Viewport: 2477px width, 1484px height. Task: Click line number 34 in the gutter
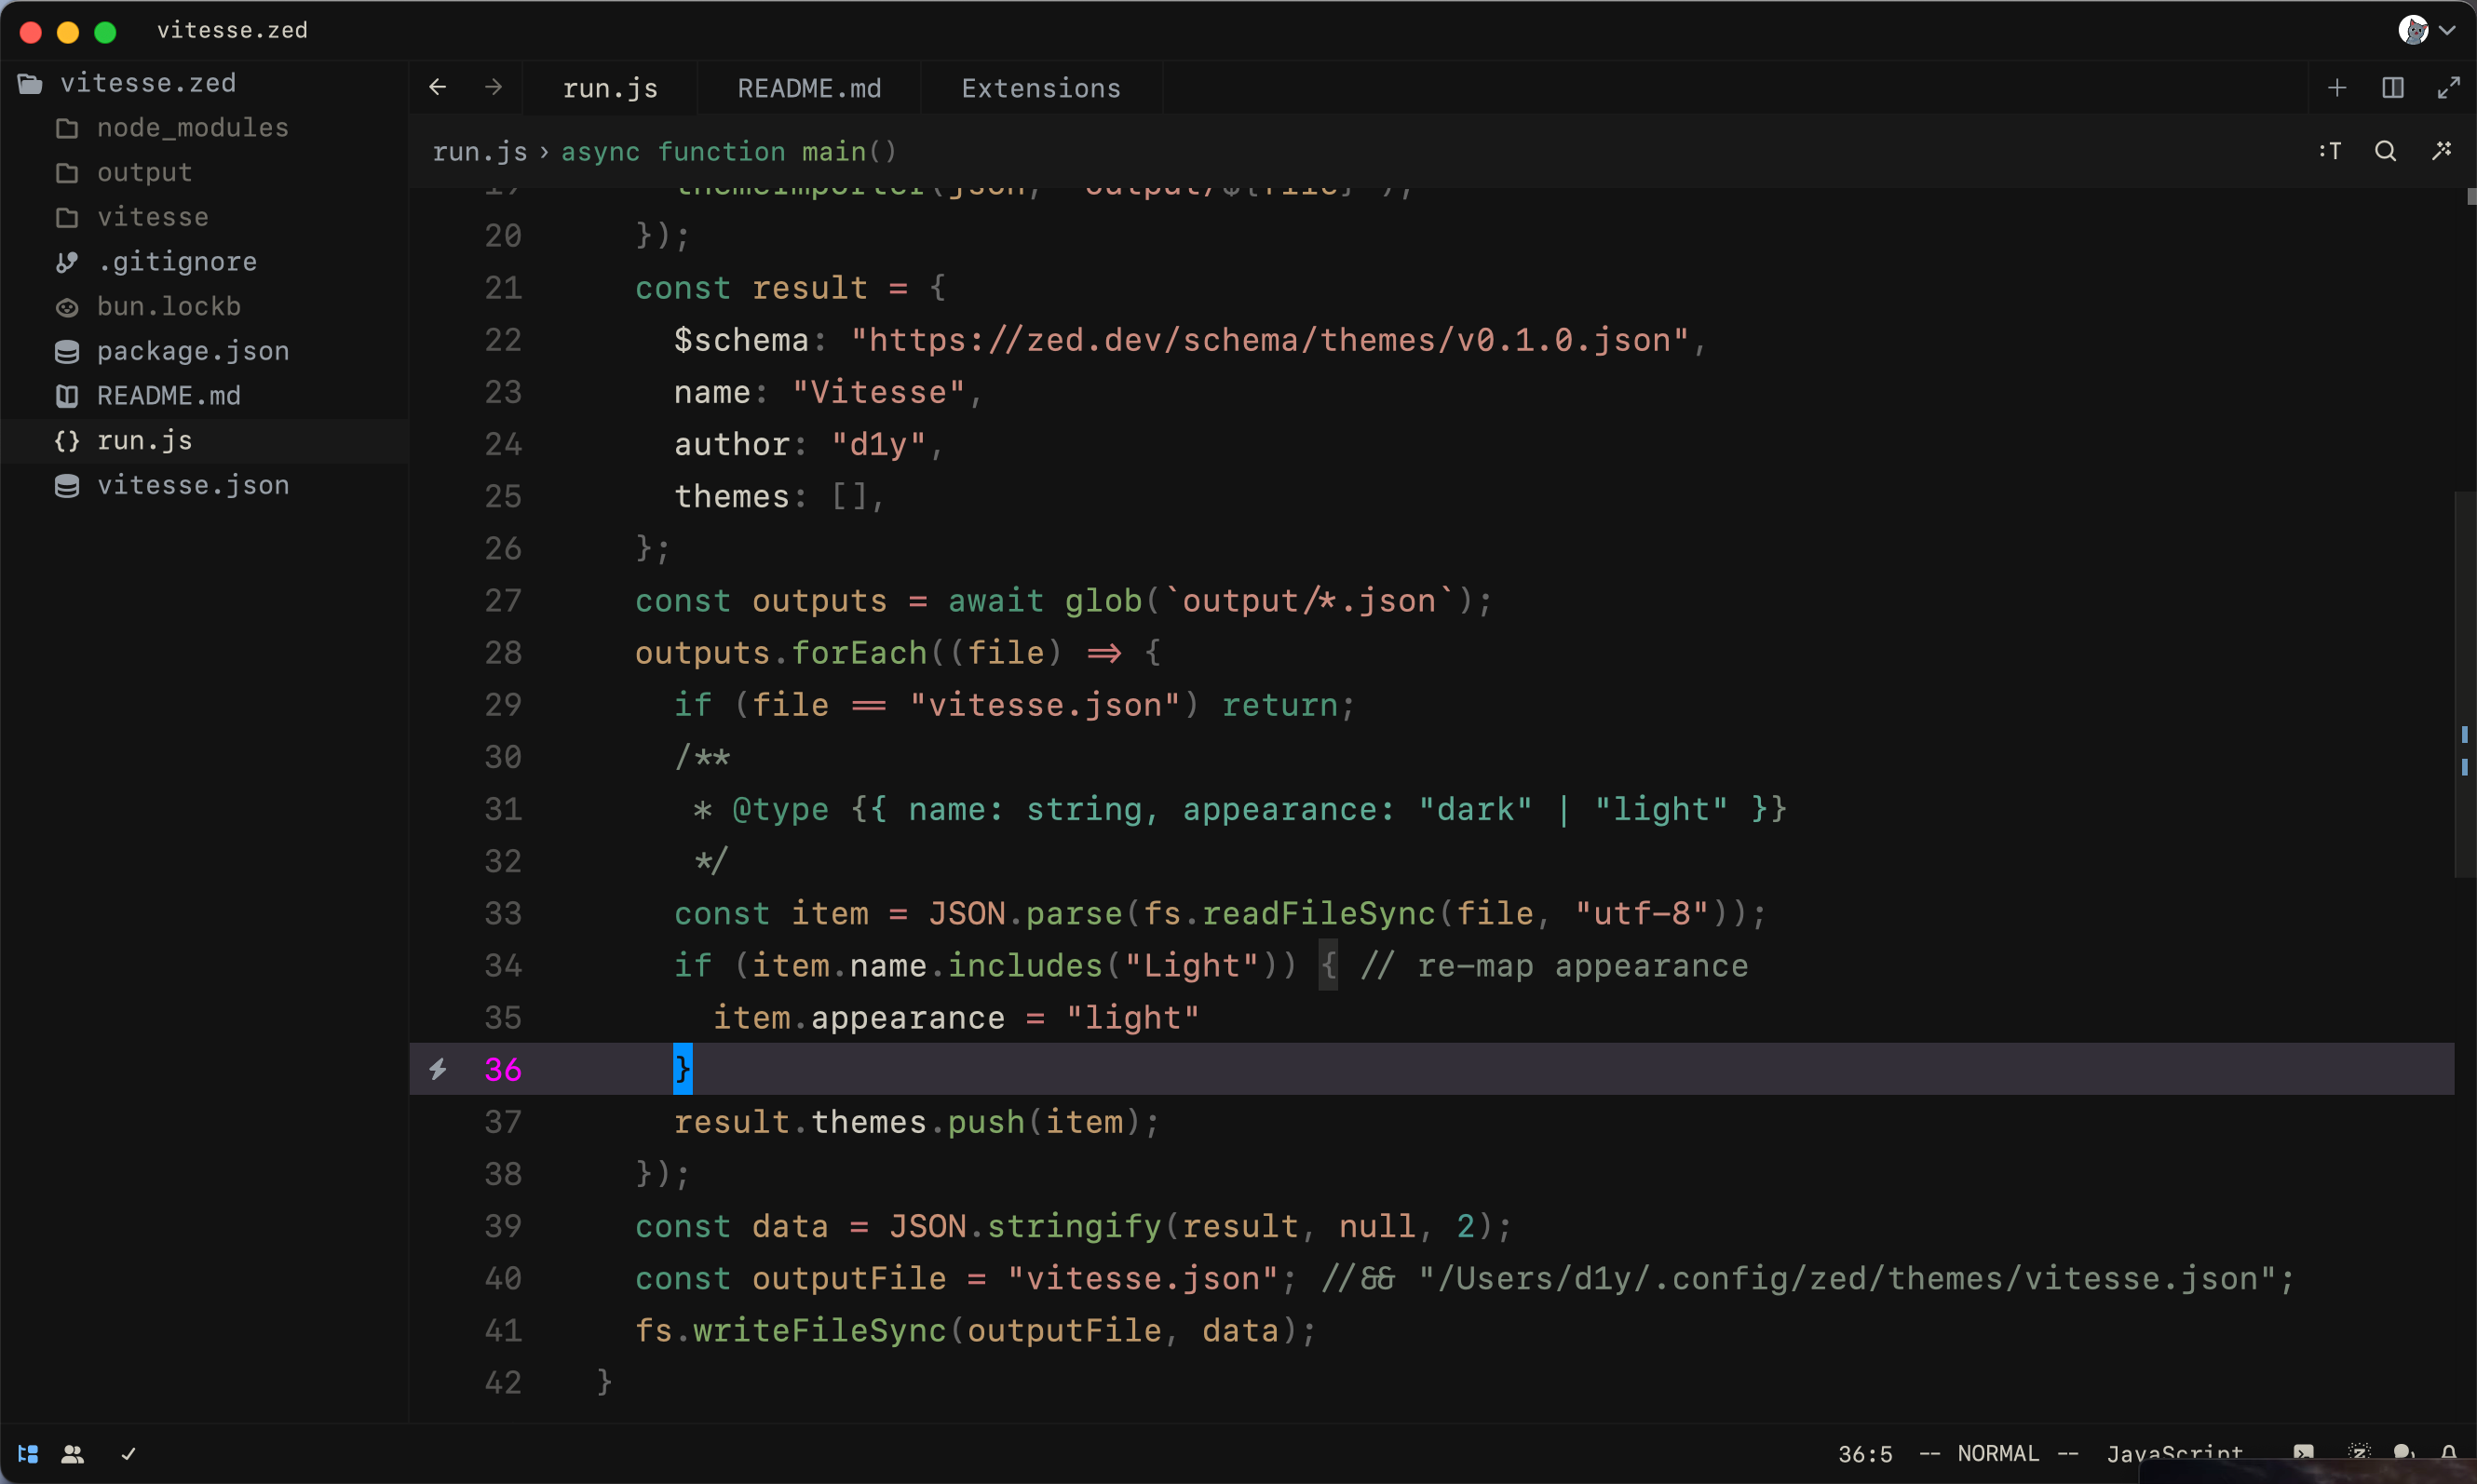(x=503, y=966)
